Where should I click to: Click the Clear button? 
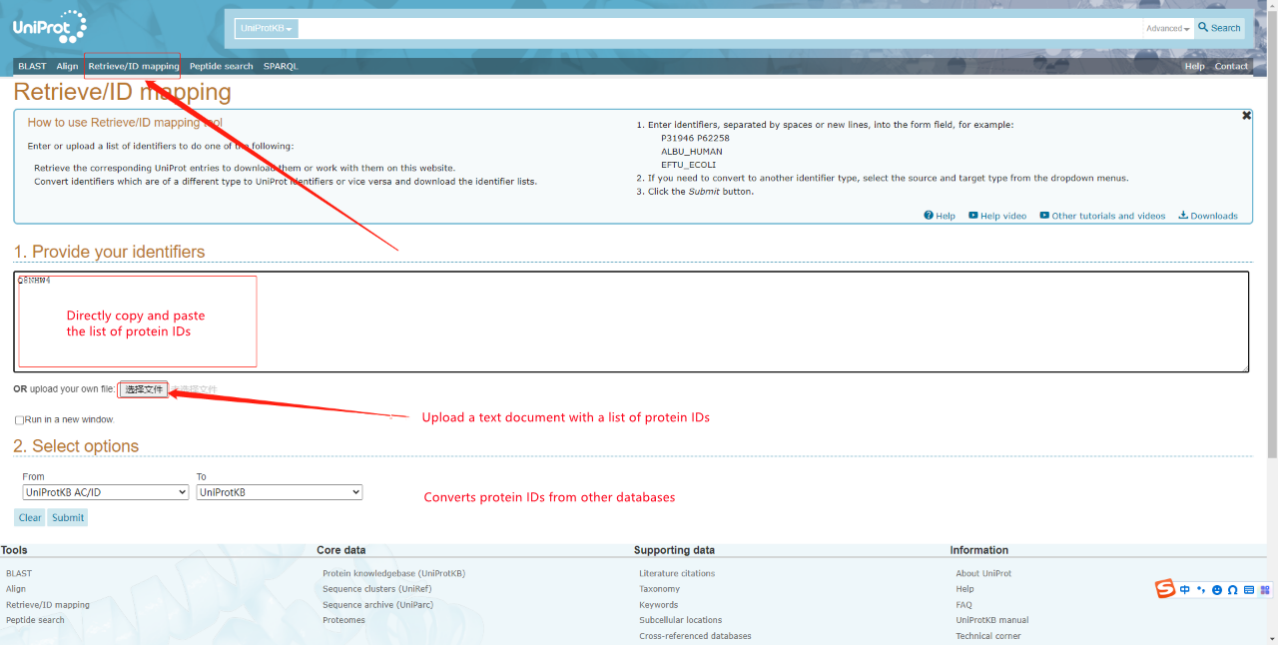pyautogui.click(x=30, y=517)
